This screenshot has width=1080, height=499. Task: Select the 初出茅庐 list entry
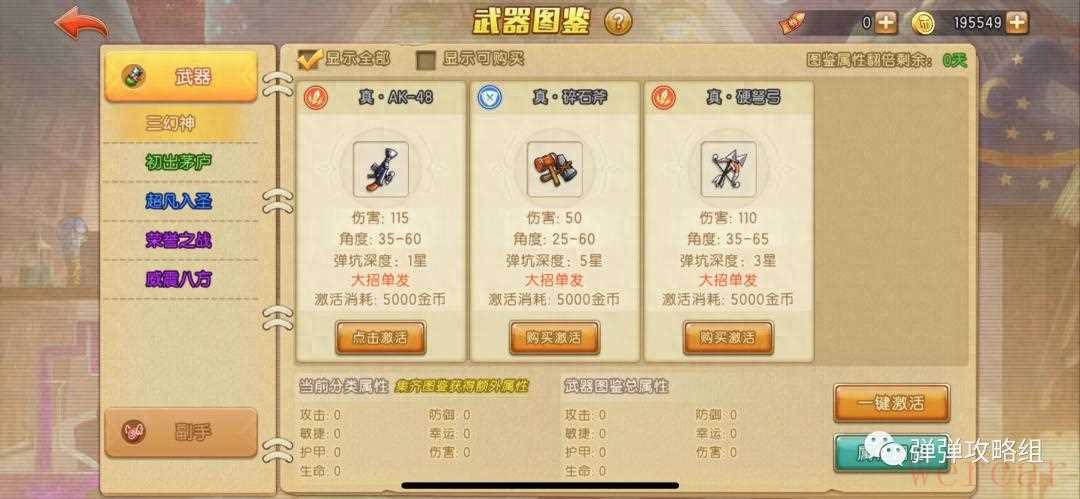[179, 163]
